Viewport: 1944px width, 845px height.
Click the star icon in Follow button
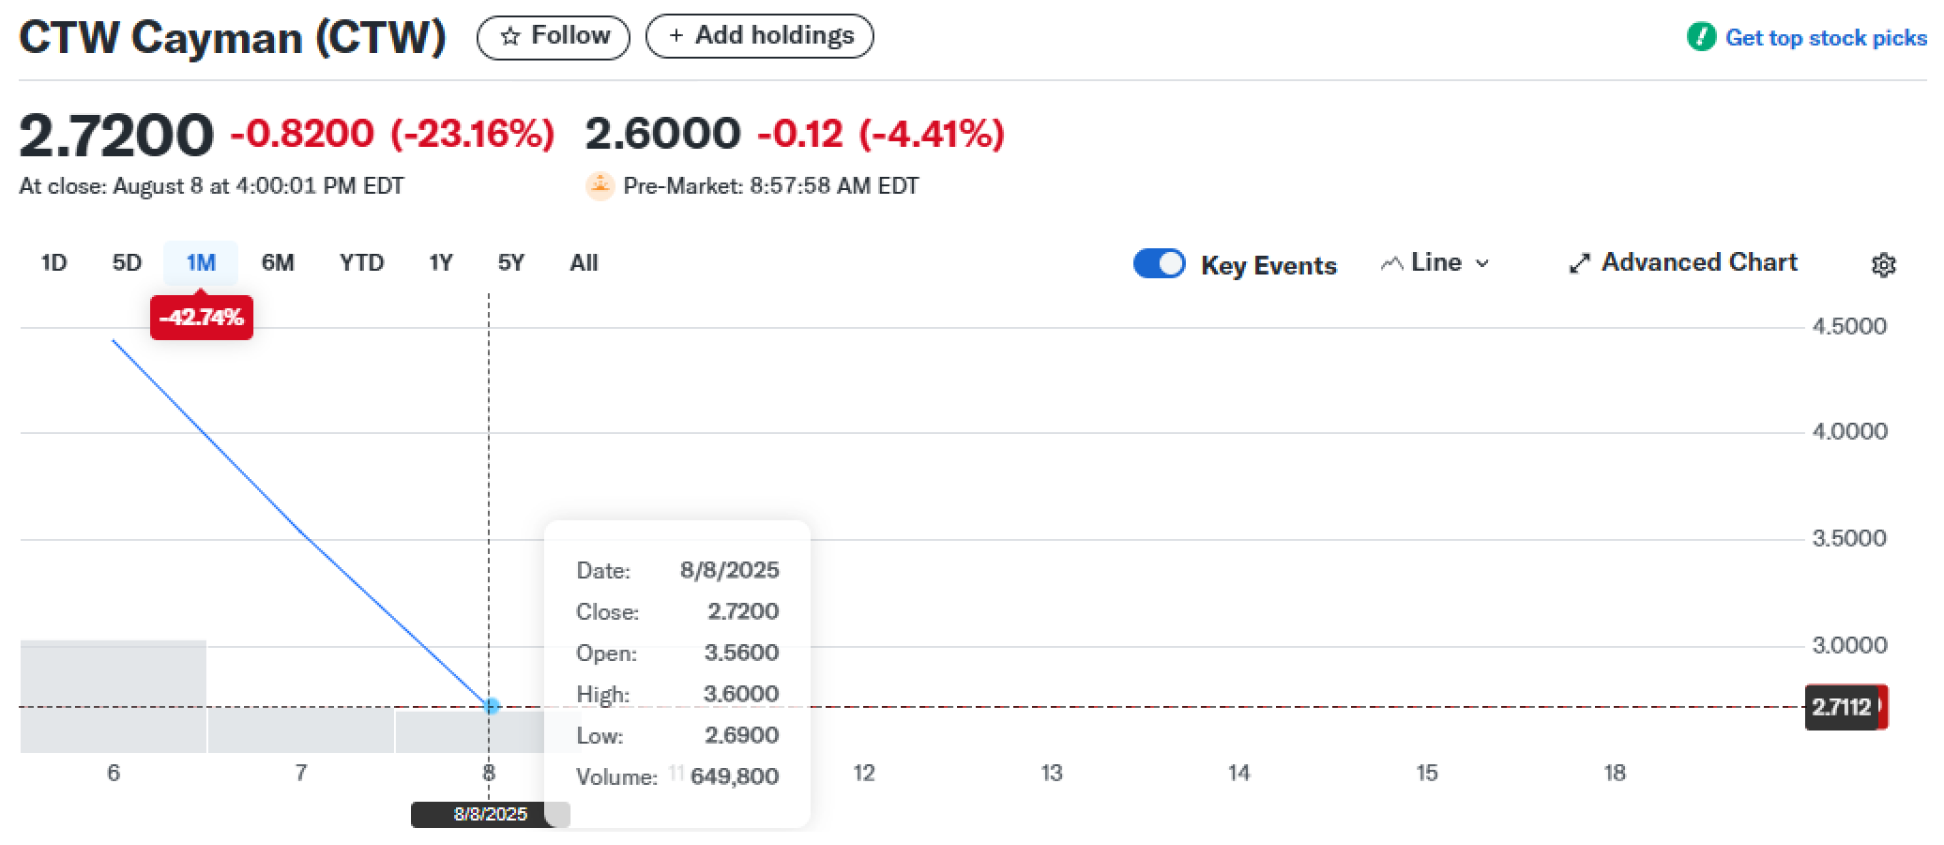510,37
